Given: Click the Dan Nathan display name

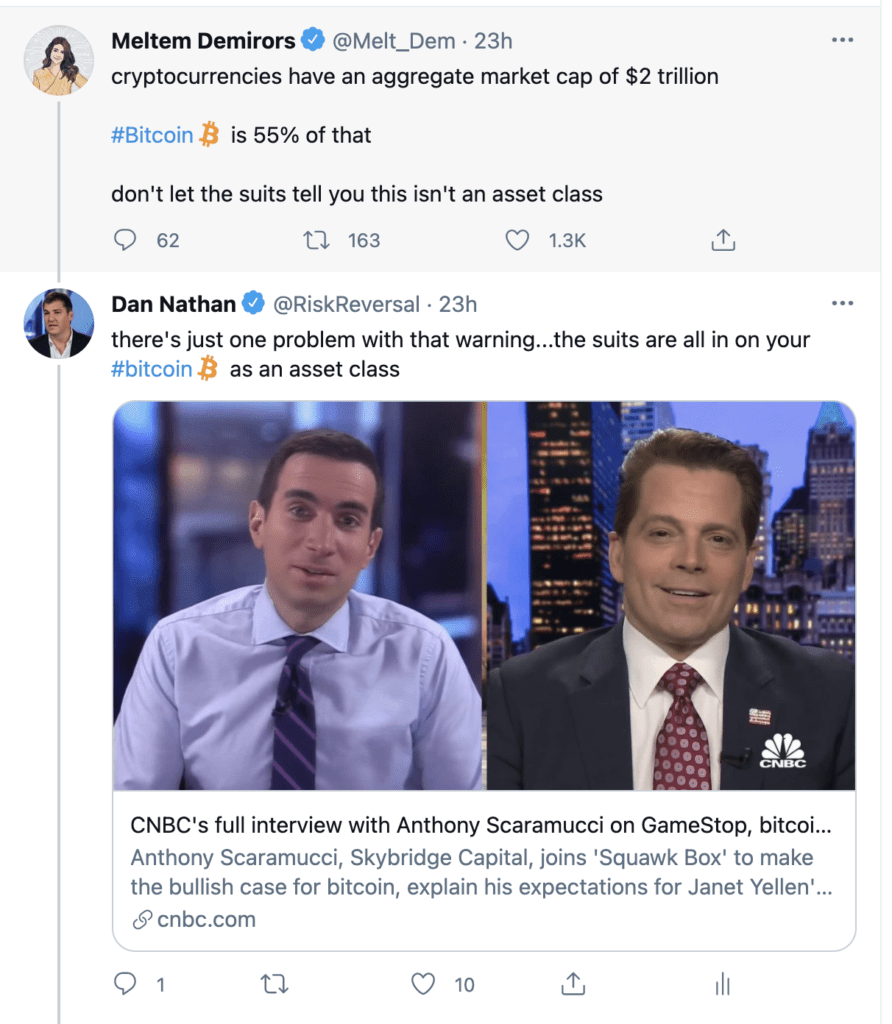Looking at the screenshot, I should coord(174,303).
